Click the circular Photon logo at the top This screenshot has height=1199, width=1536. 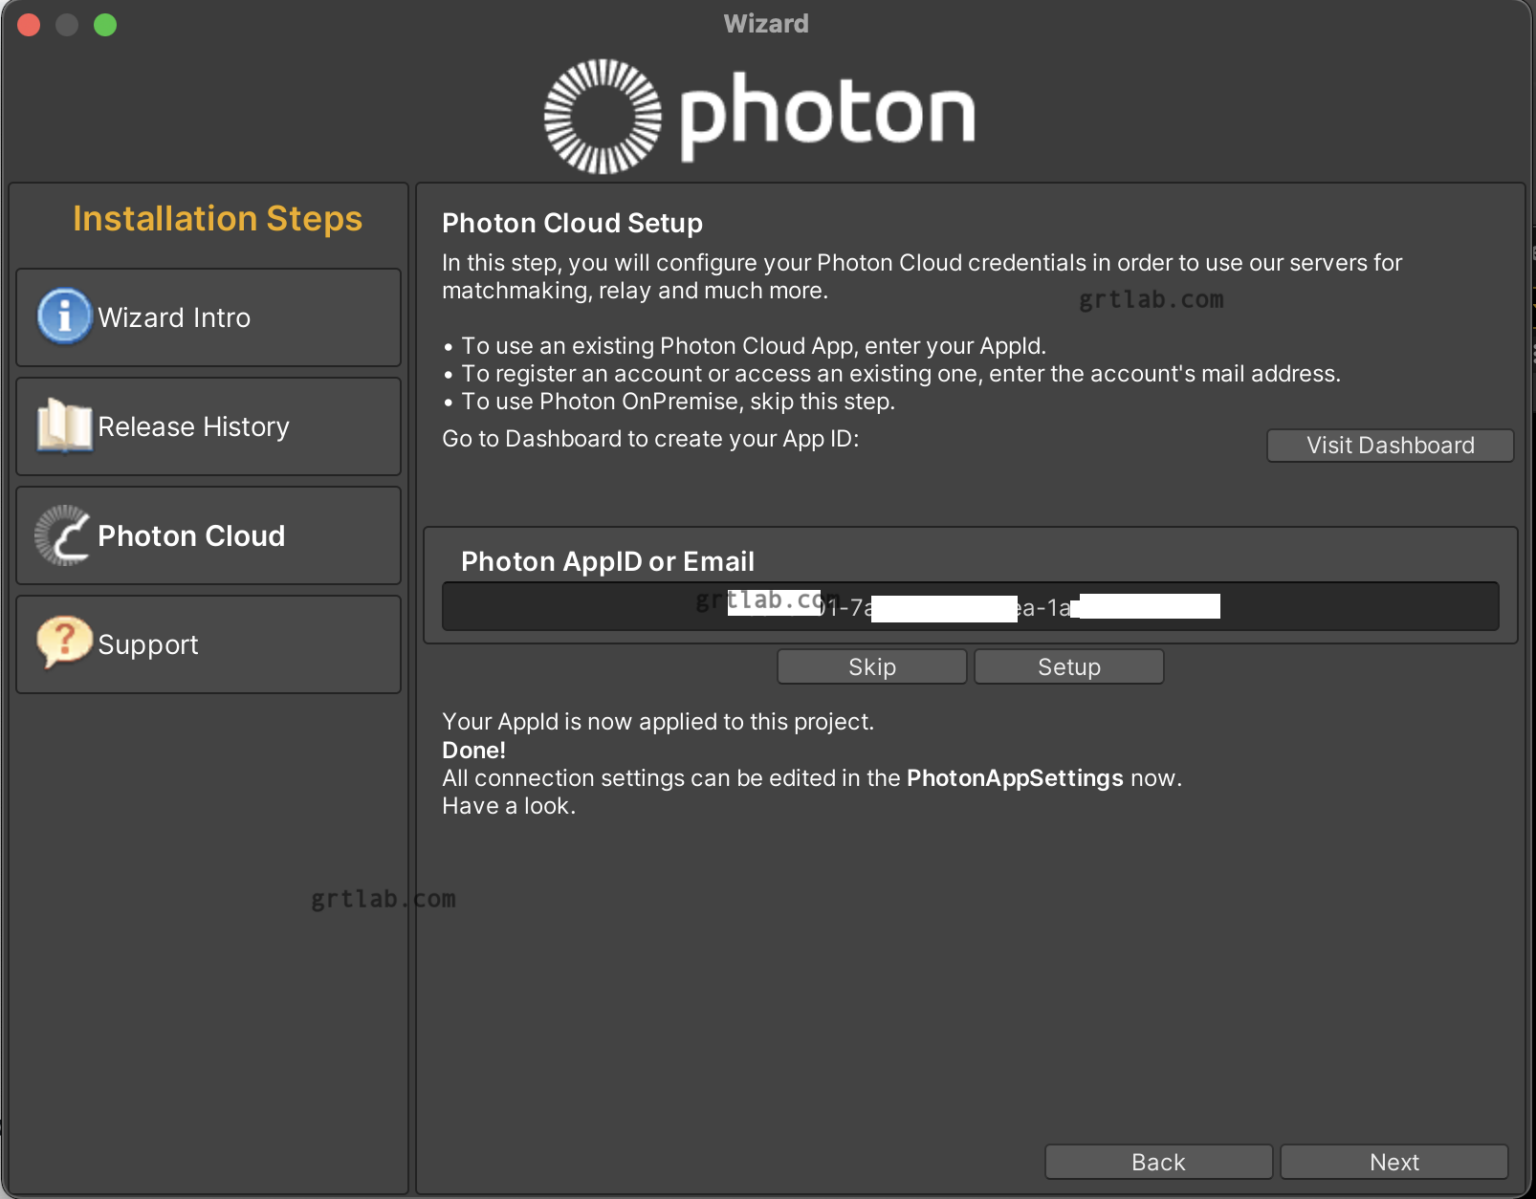tap(600, 115)
